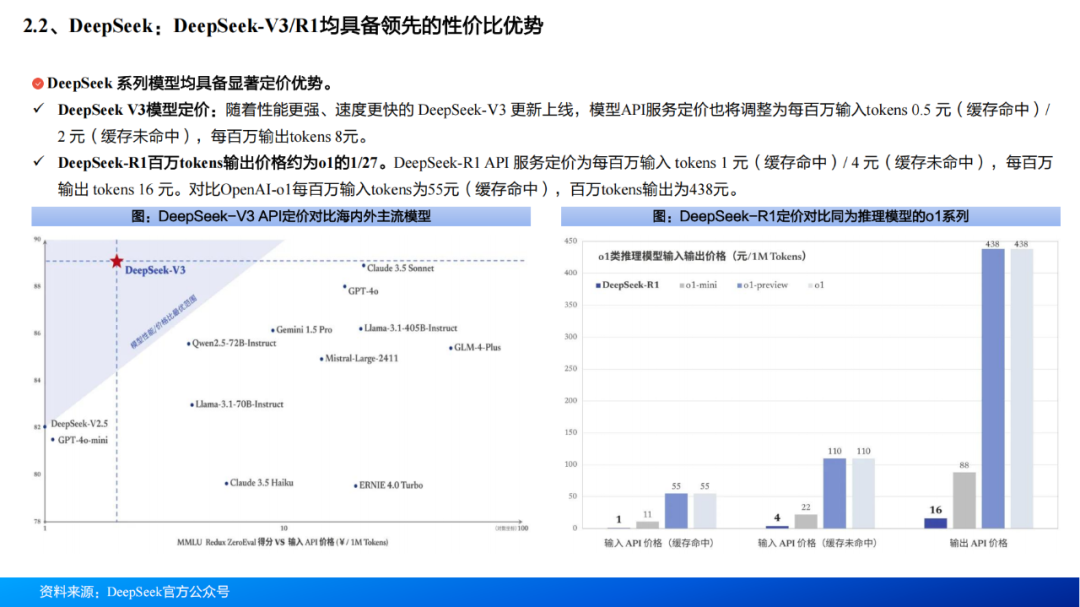This screenshot has width=1080, height=607.
Task: Select the "o1" legend entry
Action: click(x=816, y=285)
